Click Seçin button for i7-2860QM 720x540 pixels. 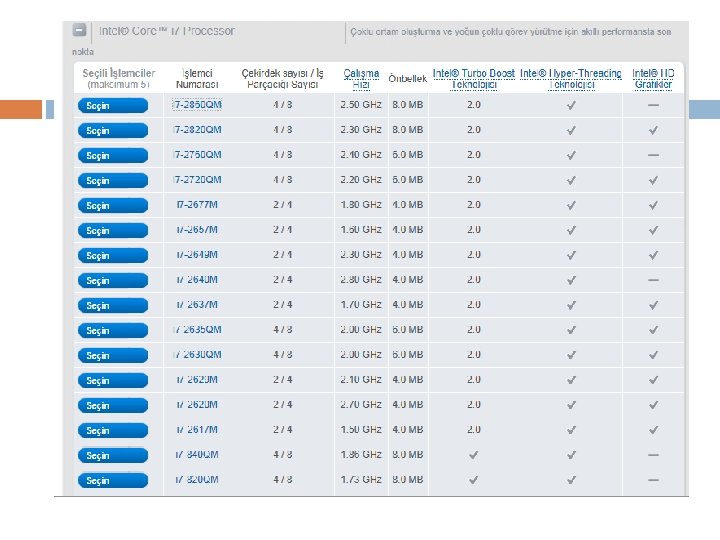click(113, 106)
